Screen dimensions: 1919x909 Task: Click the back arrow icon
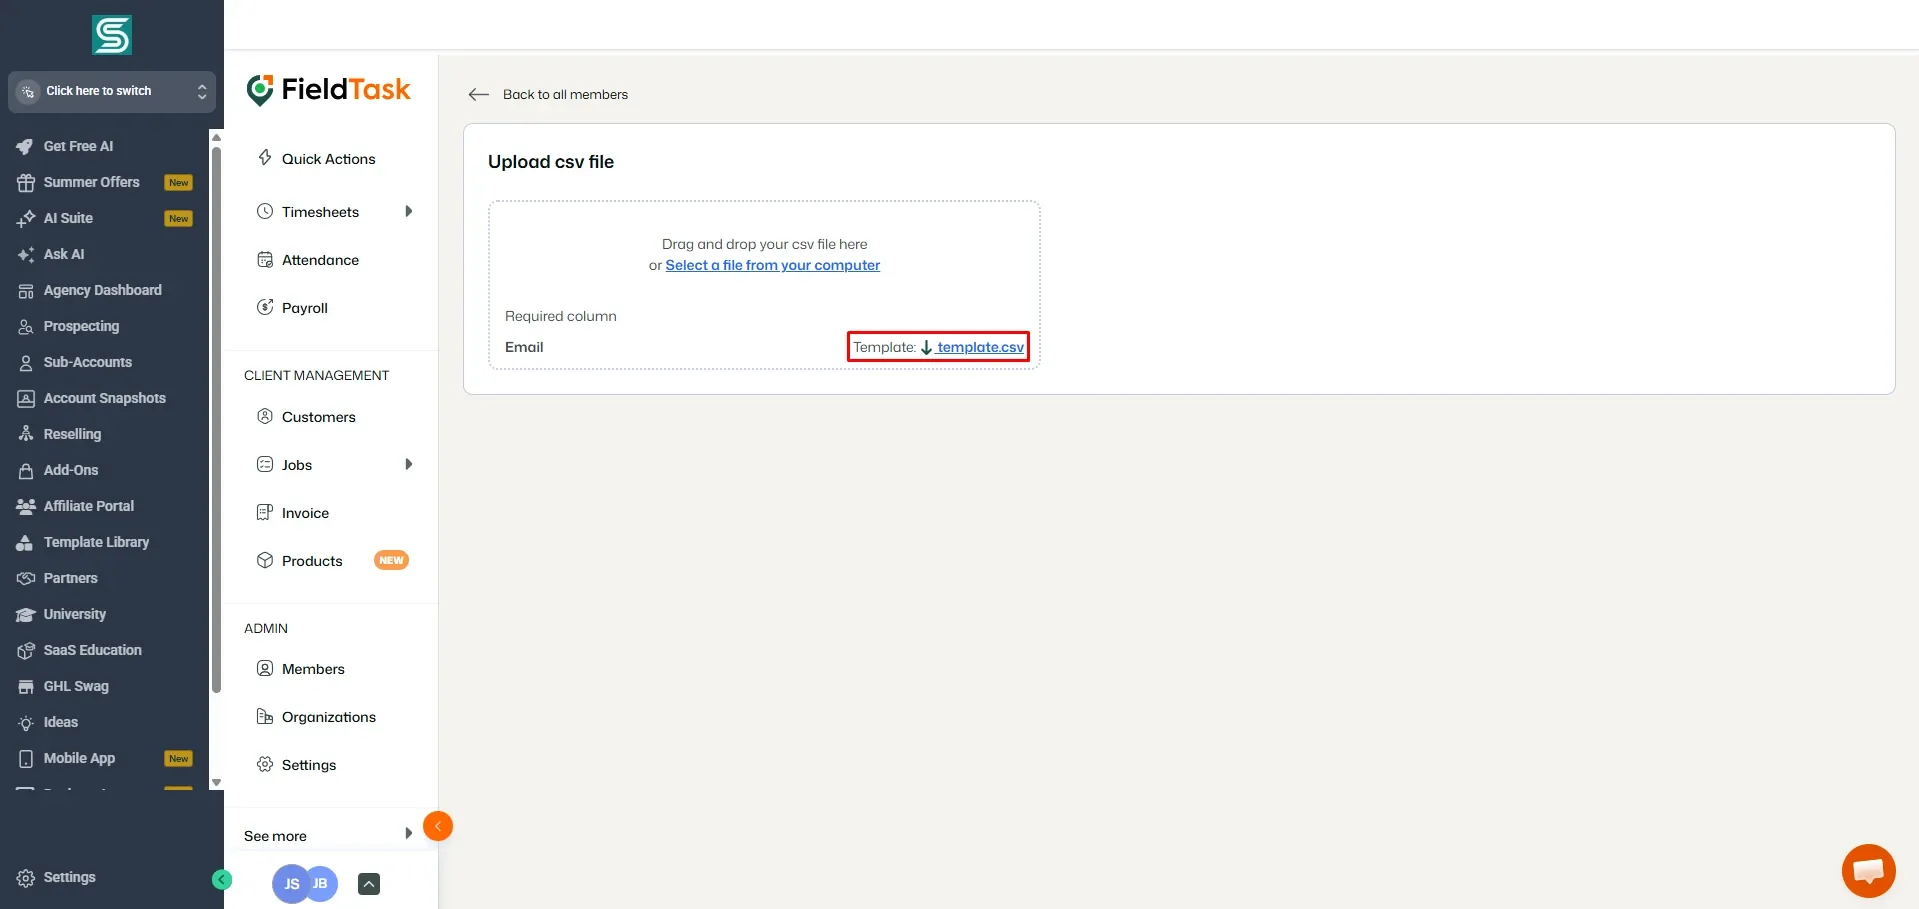pos(479,94)
